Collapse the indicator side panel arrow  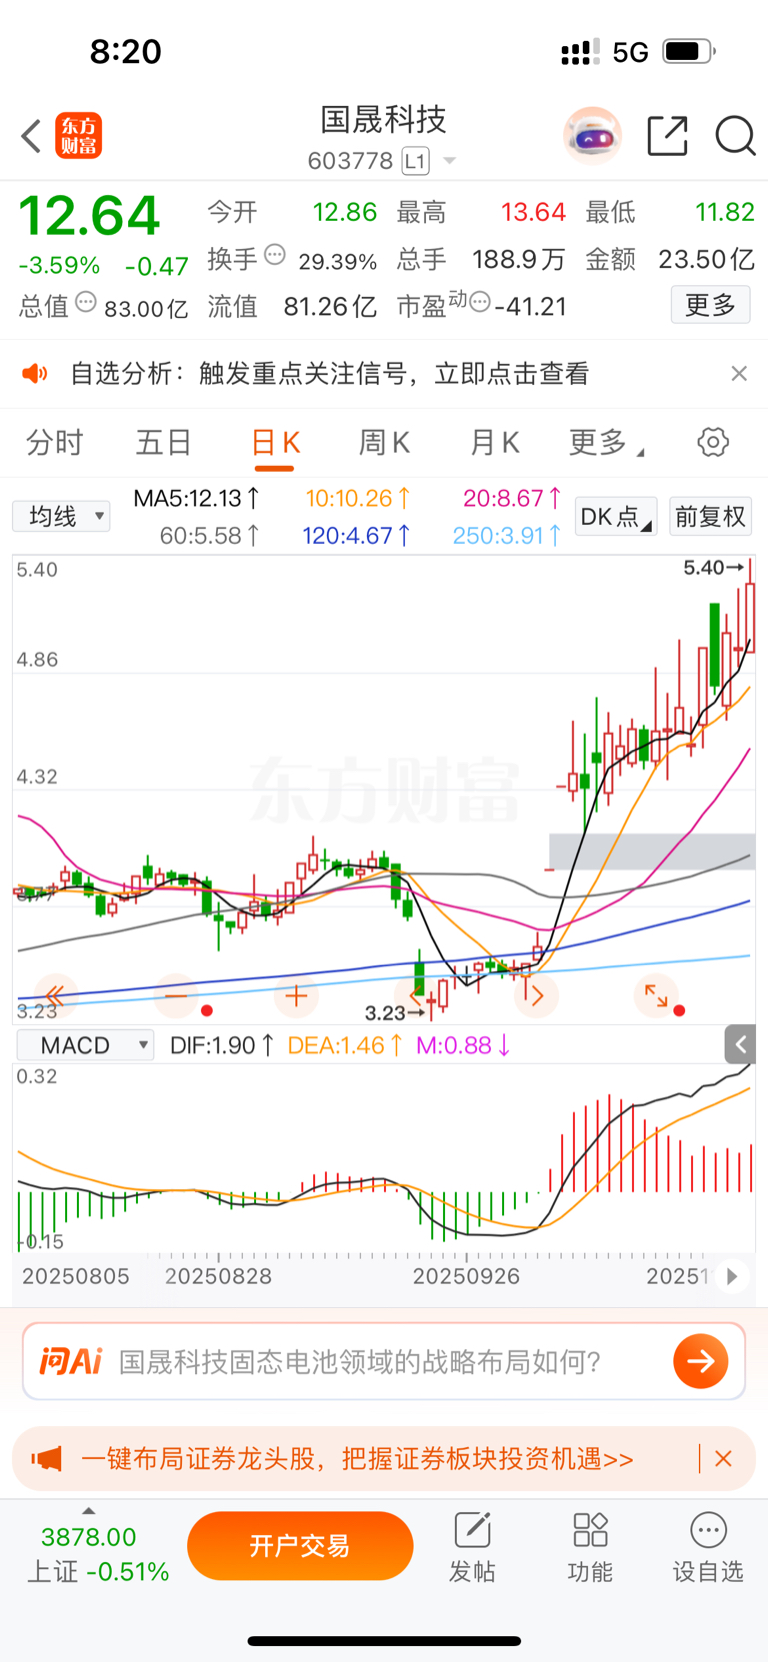pyautogui.click(x=741, y=1045)
